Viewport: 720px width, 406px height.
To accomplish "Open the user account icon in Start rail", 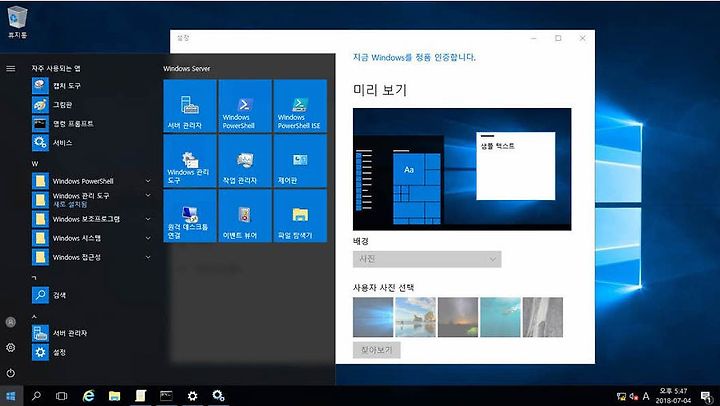I will pos(11,322).
